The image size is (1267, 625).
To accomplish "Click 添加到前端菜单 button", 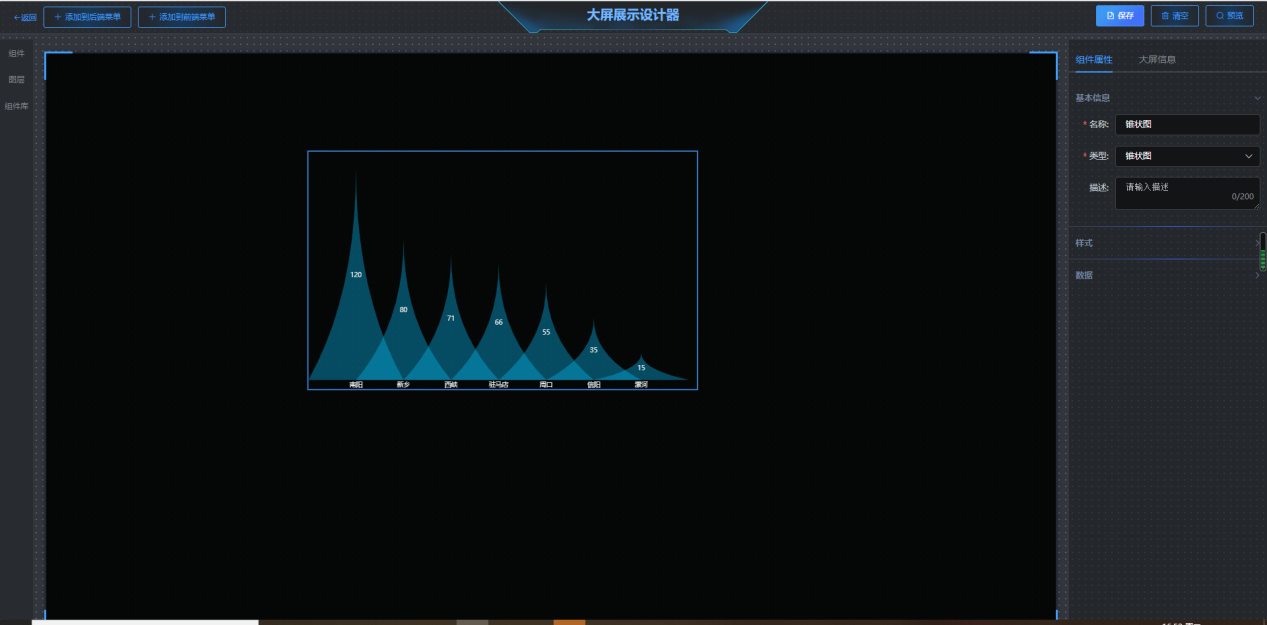I will (x=181, y=17).
